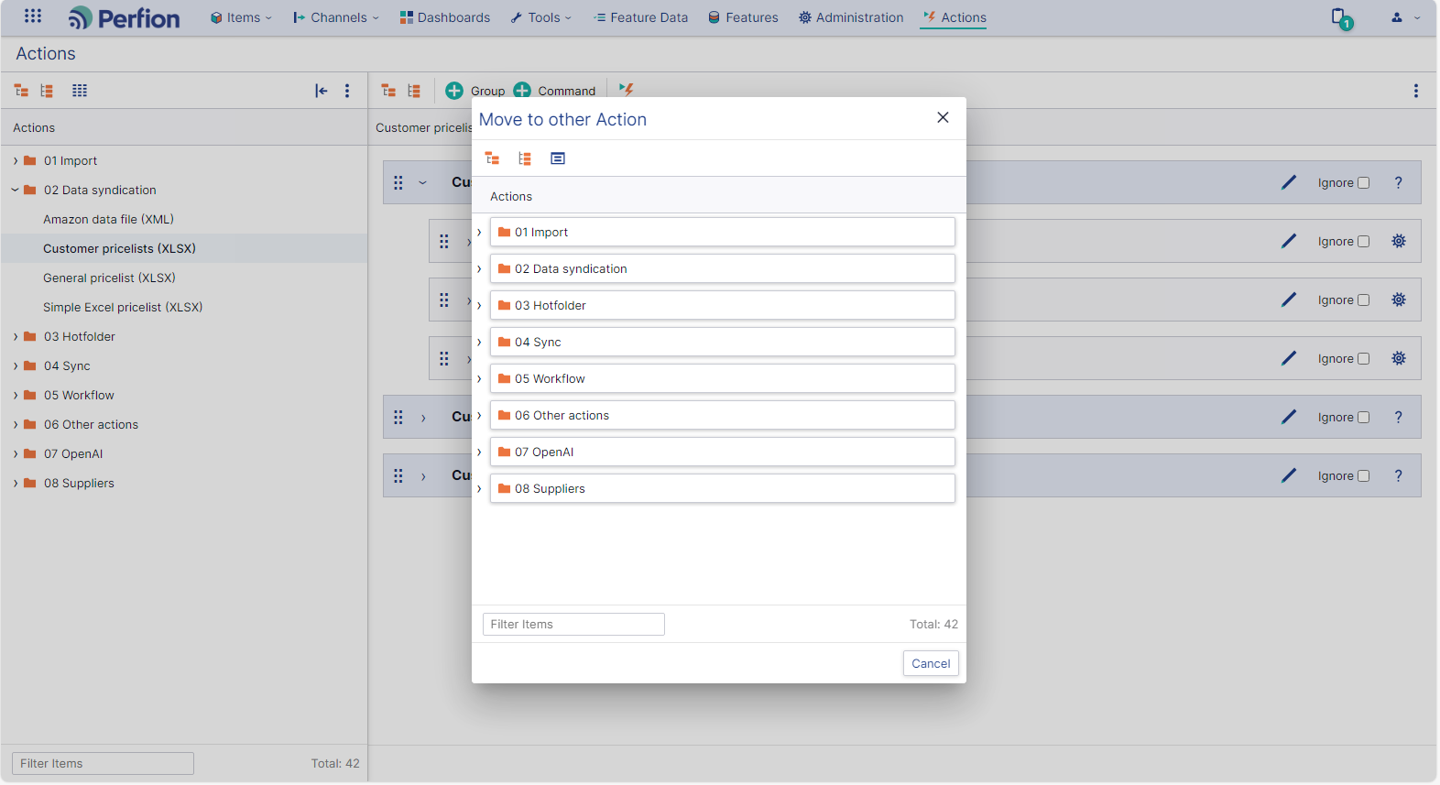Click the details view icon in Move dialog

tap(558, 158)
